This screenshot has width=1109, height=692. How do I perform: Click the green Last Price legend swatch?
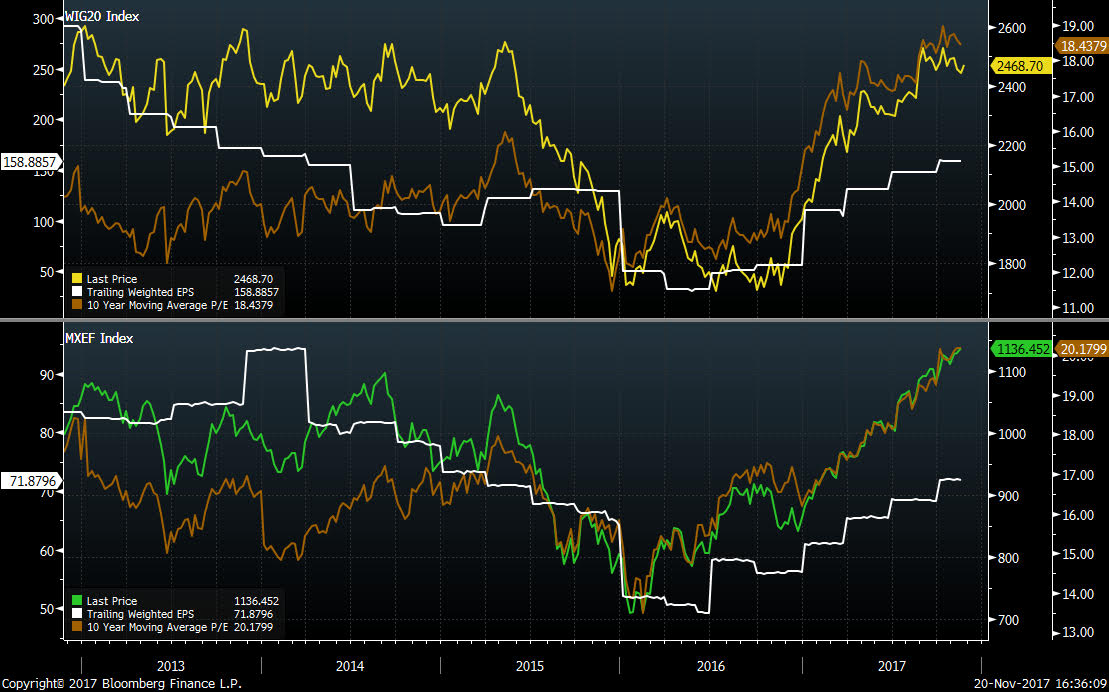77,601
